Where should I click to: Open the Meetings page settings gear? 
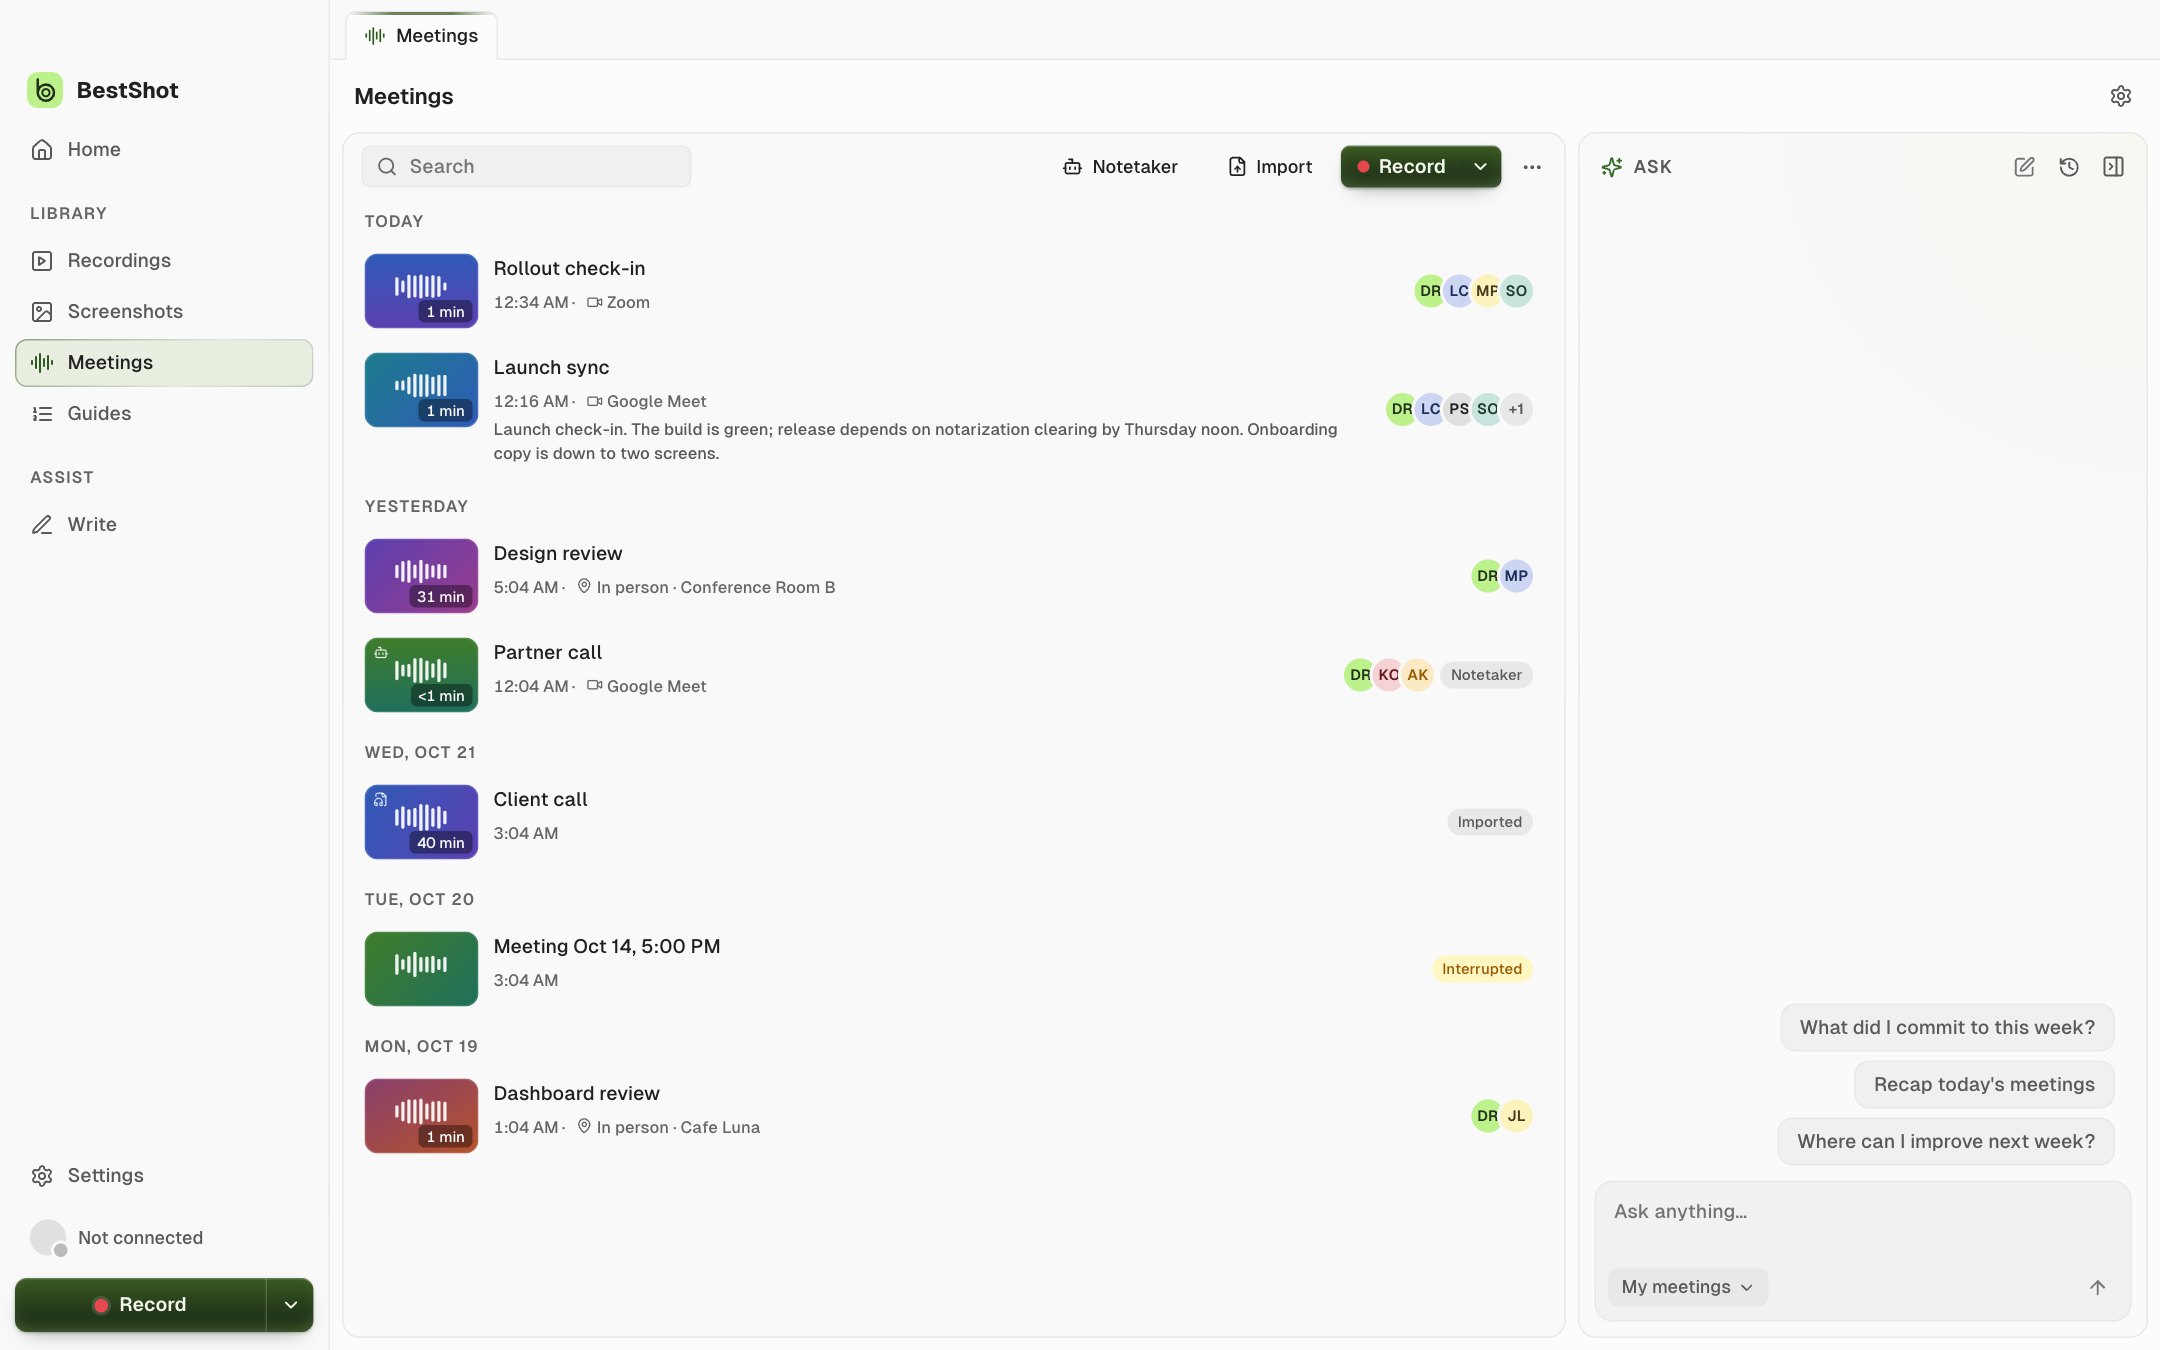tap(2120, 96)
